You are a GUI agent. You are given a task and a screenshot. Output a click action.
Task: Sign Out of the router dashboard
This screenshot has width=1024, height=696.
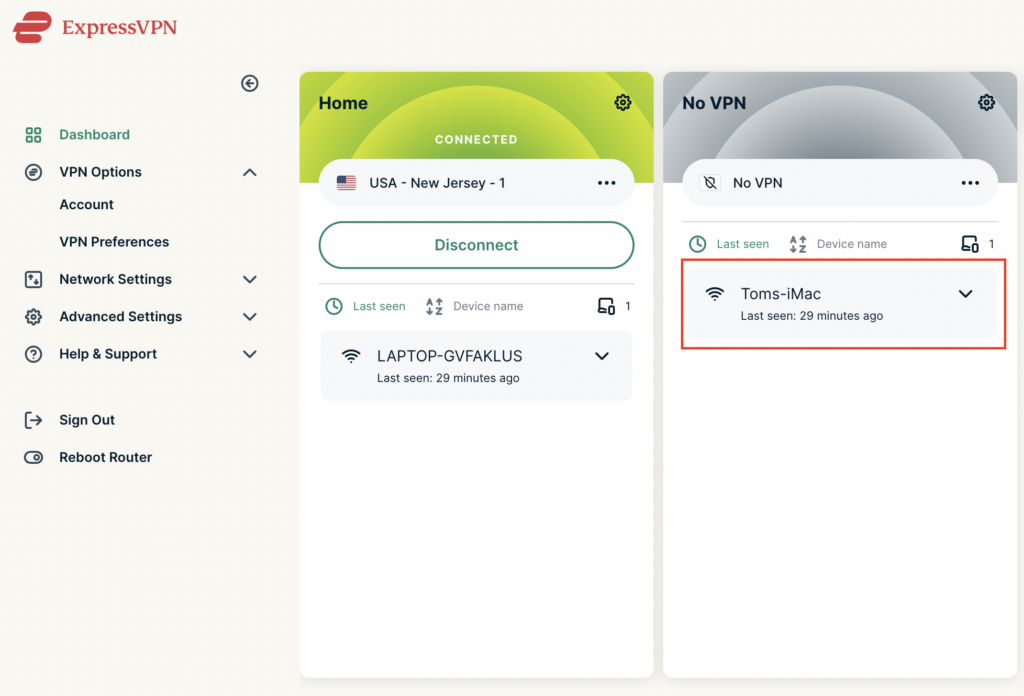[x=87, y=420]
